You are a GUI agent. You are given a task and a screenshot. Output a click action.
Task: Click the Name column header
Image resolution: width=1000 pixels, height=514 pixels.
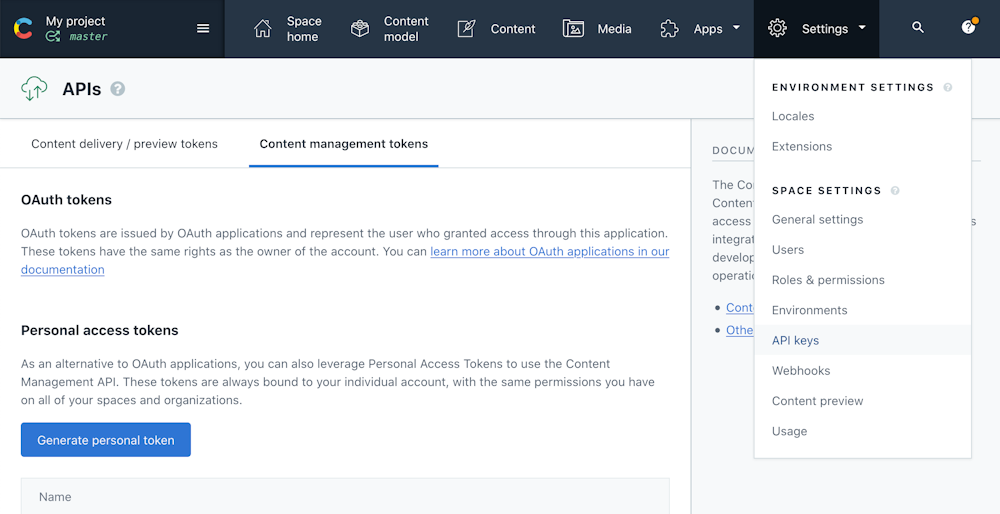(55, 497)
